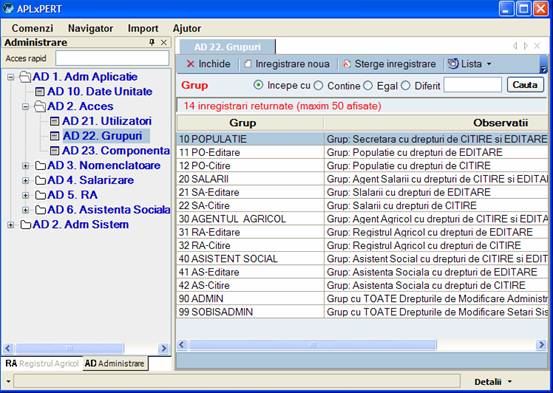Expand the AD 4. Salarizare node
Viewport: 553px width, 393px height.
tap(25, 180)
